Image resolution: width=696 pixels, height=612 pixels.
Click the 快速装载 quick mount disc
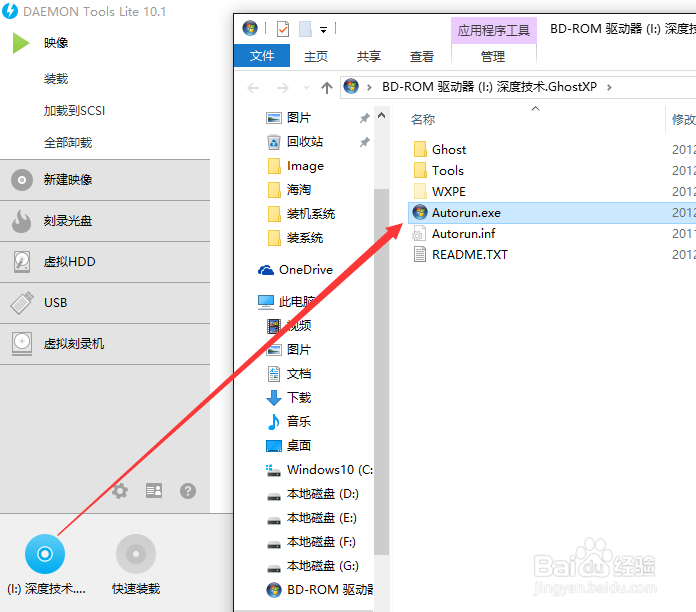pyautogui.click(x=136, y=554)
